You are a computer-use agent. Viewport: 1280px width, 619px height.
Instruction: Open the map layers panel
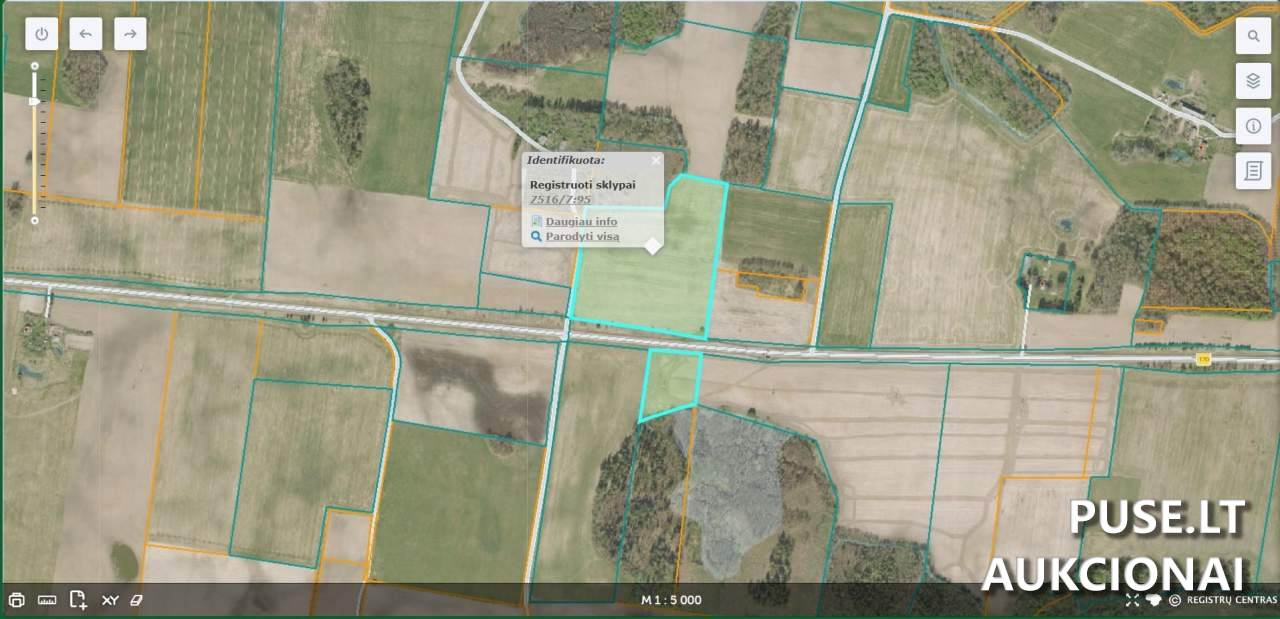point(1253,81)
